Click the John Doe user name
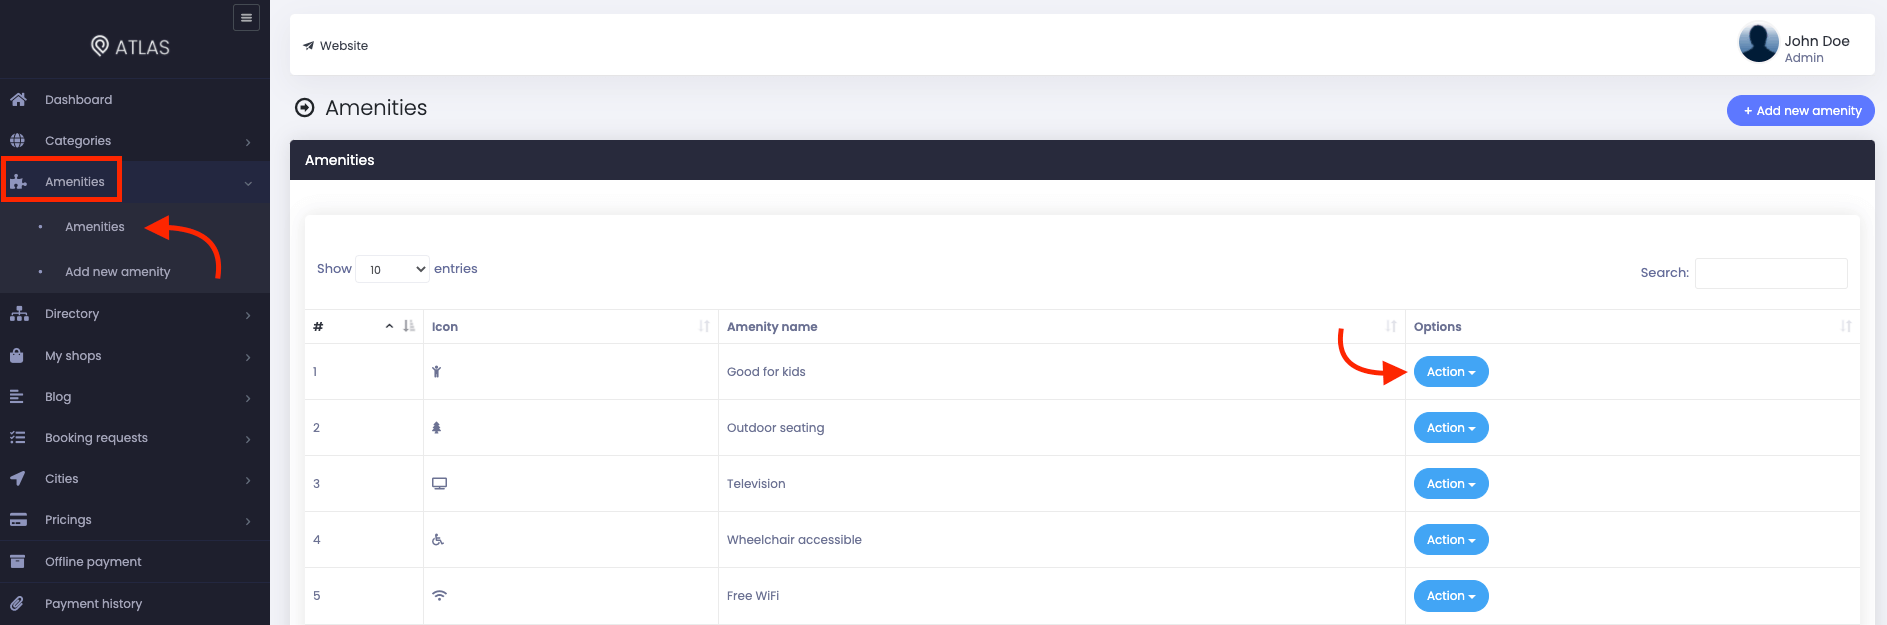The image size is (1887, 625). click(1817, 41)
